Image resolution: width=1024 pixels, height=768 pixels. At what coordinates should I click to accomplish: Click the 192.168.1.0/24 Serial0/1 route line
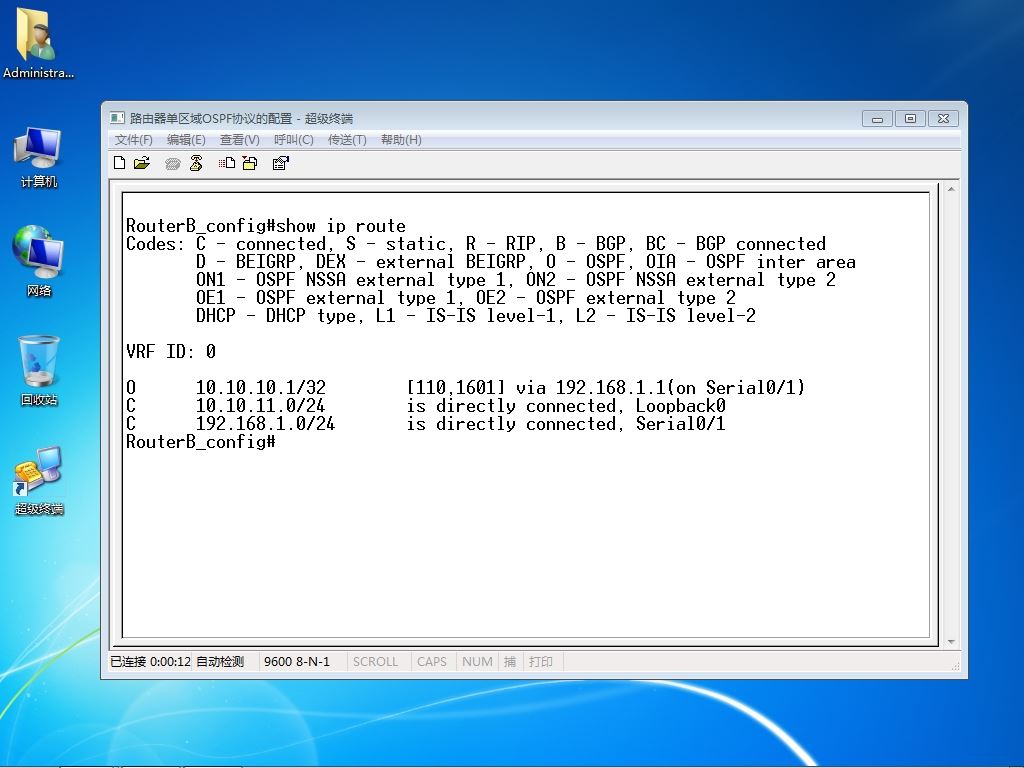click(426, 424)
